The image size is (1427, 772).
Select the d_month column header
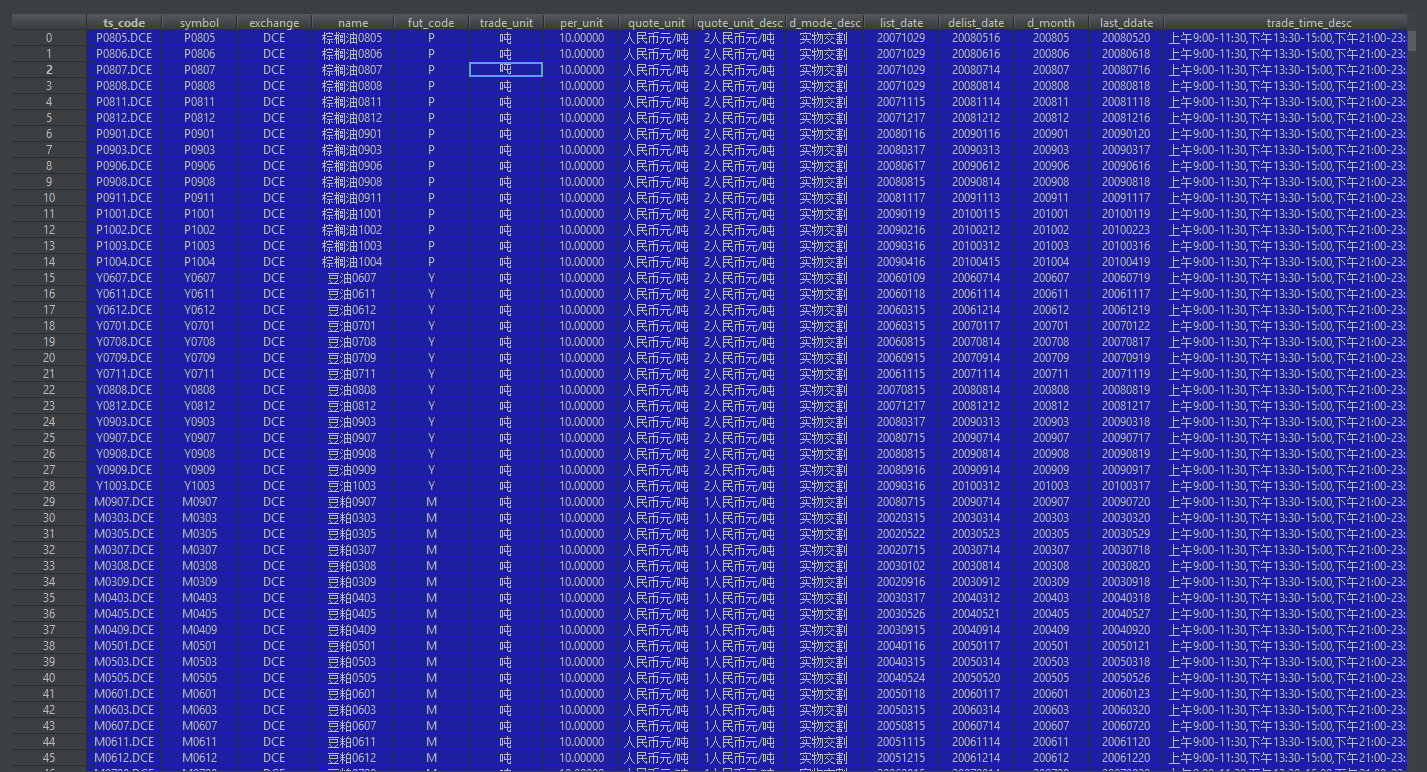pyautogui.click(x=1051, y=23)
